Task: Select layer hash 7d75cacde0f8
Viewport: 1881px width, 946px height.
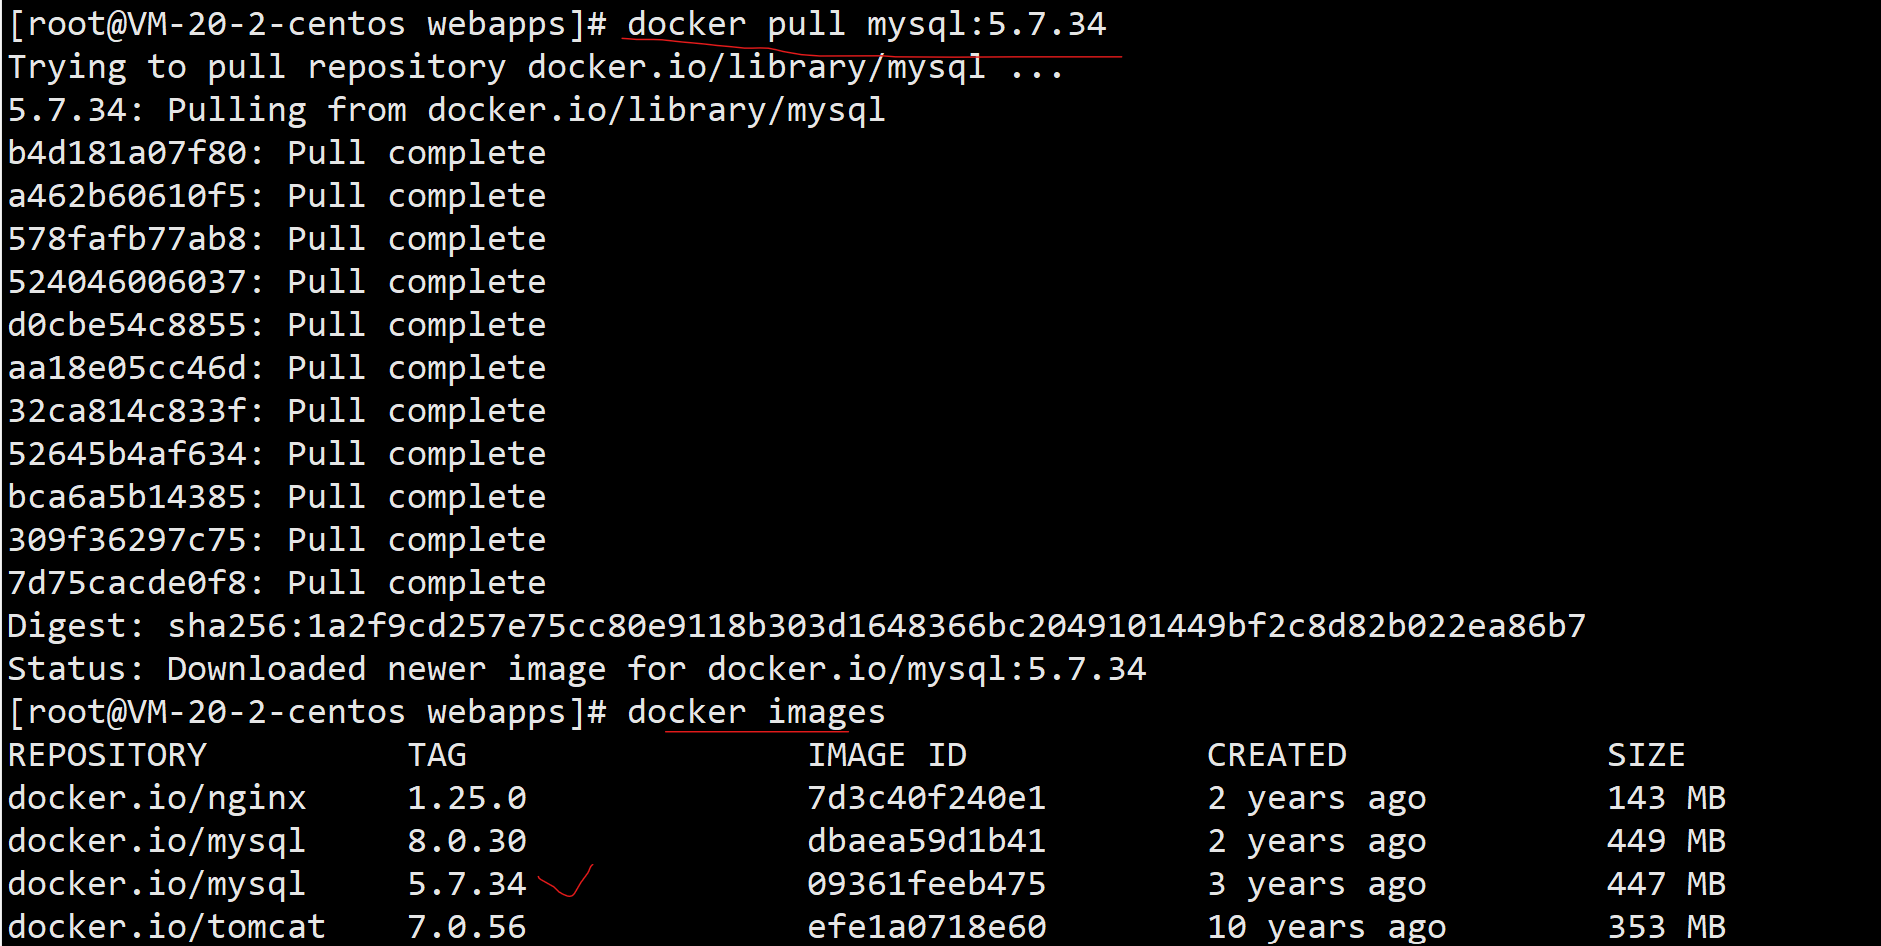Action: click(x=127, y=583)
